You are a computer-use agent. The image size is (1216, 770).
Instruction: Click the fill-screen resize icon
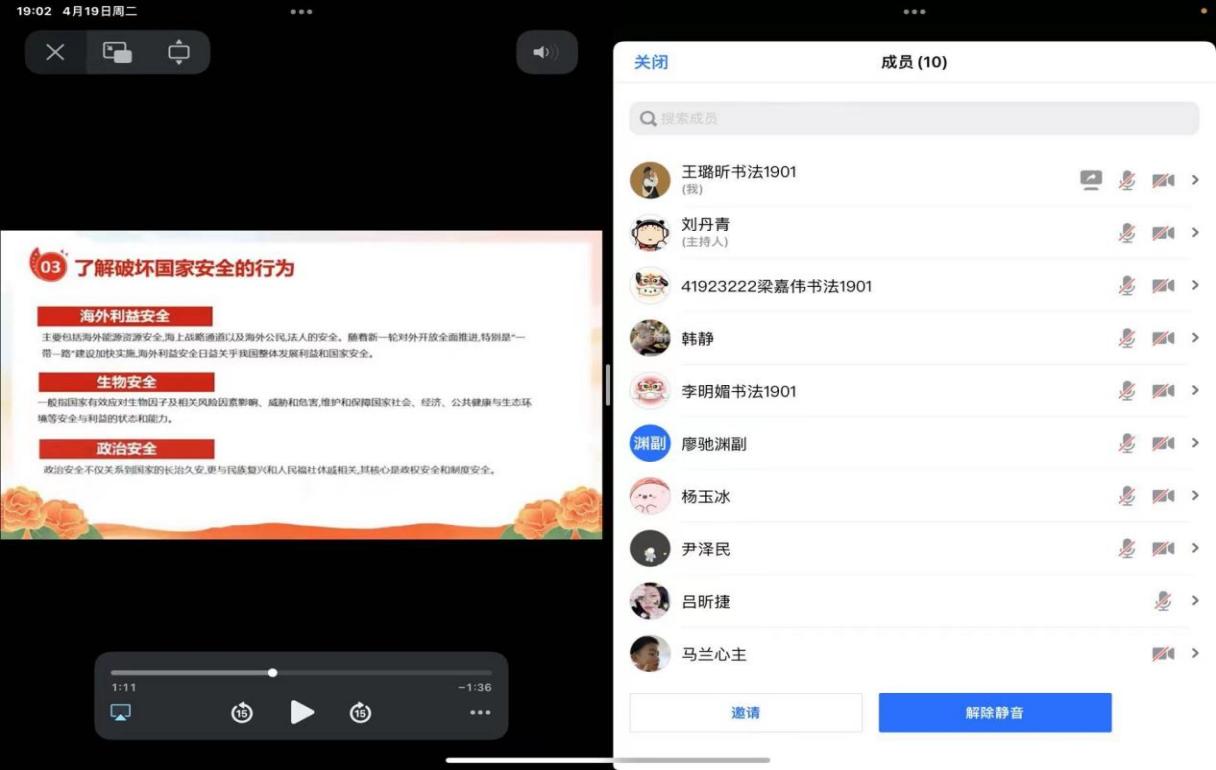[179, 53]
